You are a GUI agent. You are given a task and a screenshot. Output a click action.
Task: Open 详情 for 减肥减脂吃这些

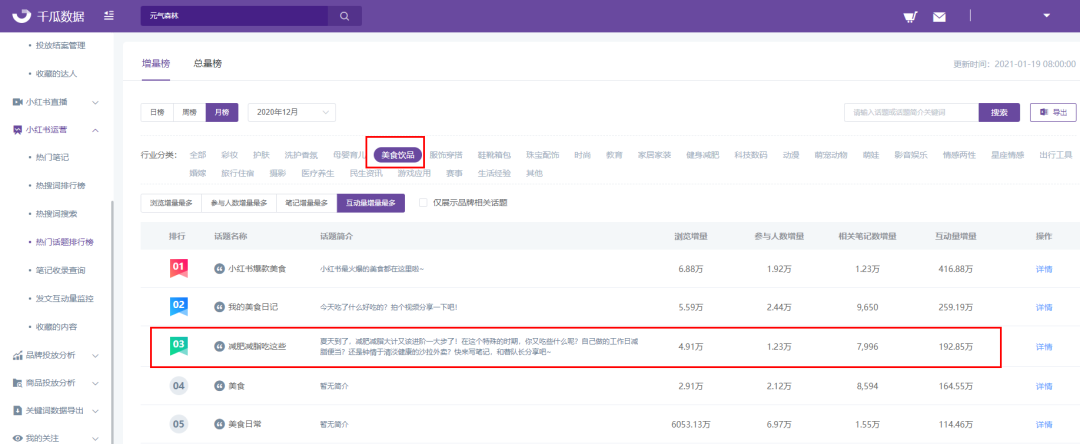click(1044, 347)
